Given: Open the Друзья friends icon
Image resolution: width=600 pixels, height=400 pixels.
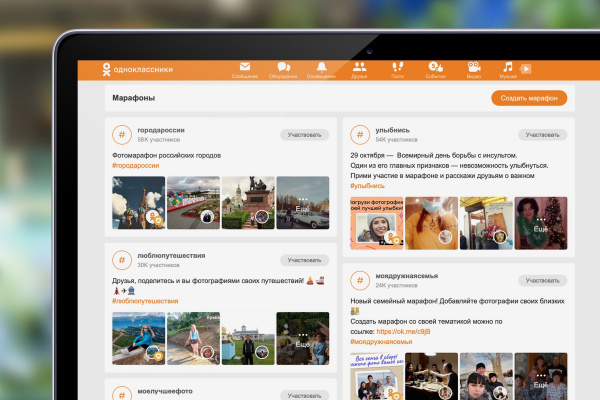Looking at the screenshot, I should coord(359,68).
